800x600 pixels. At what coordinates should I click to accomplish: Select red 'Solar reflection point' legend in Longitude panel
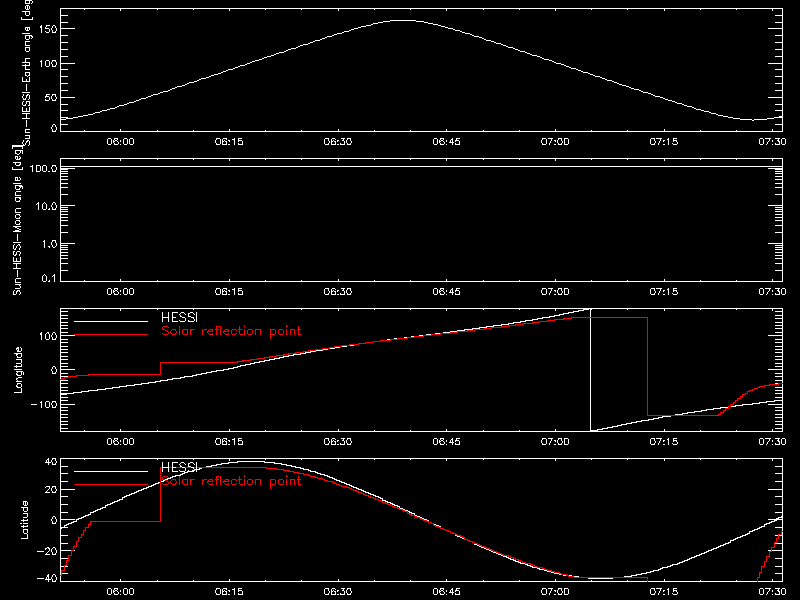231,331
